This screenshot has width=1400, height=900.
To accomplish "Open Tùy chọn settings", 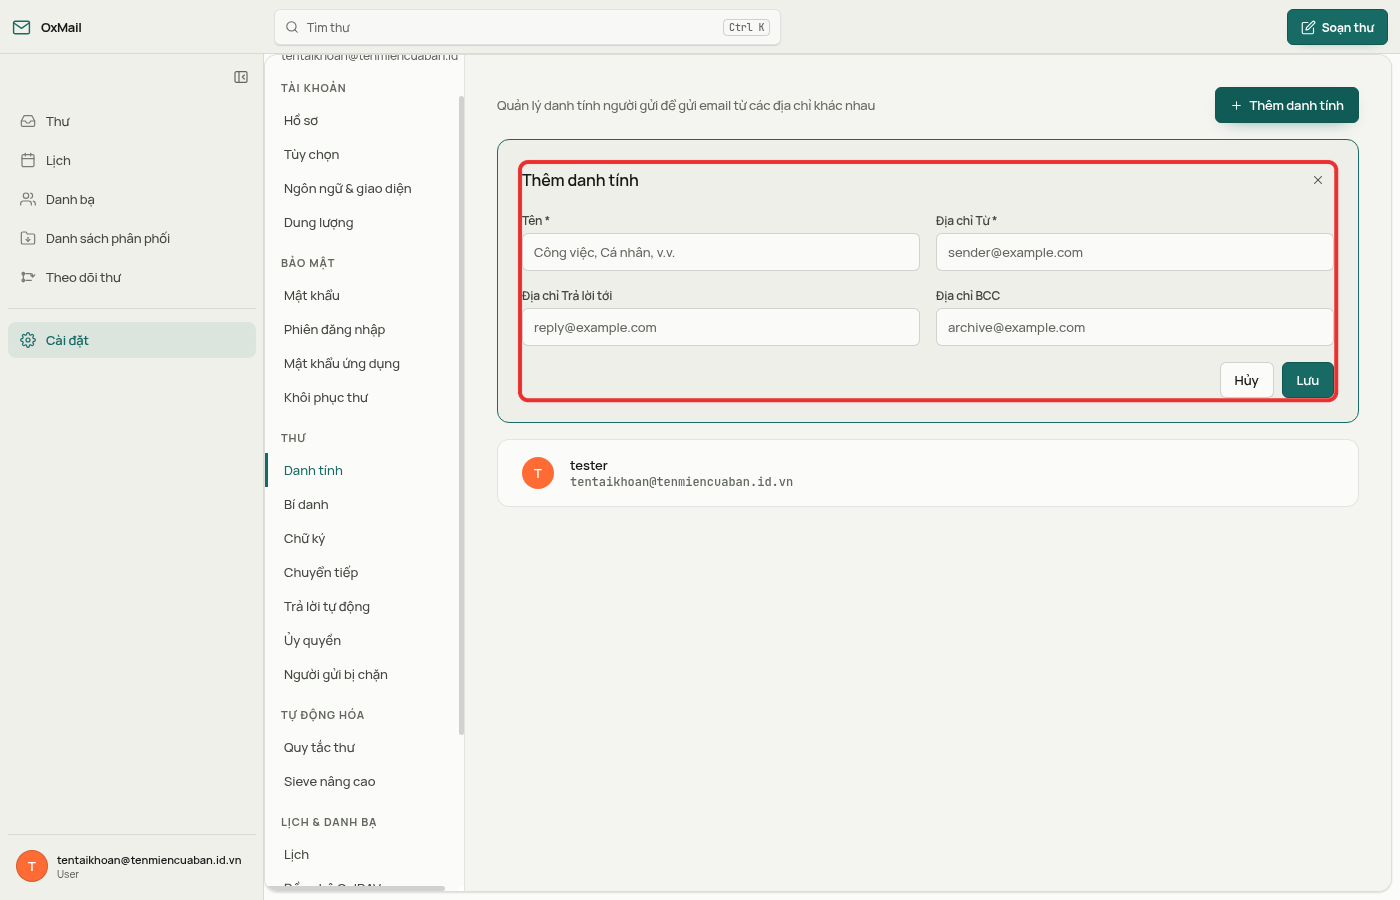I will (x=362, y=154).
